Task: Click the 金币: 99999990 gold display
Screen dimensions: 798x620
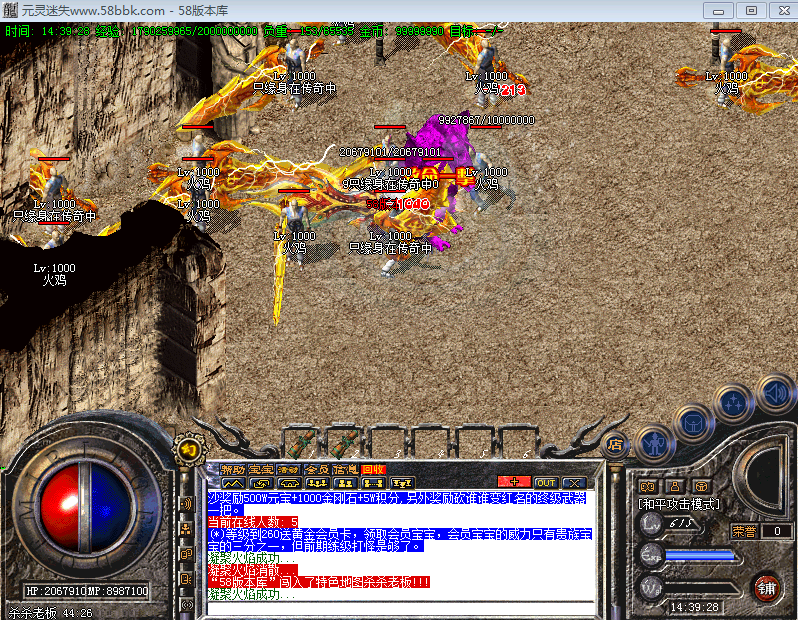Action: (x=402, y=31)
